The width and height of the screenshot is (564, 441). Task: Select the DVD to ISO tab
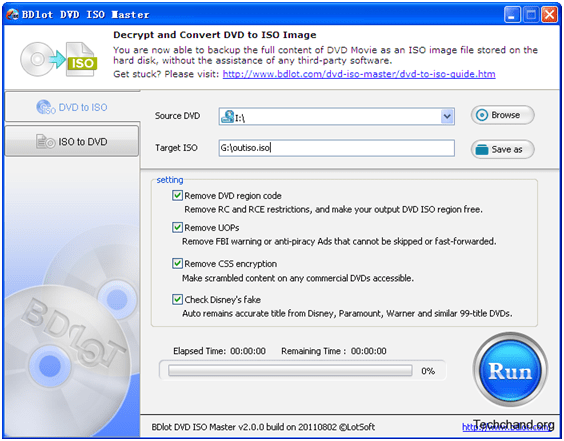coord(72,107)
